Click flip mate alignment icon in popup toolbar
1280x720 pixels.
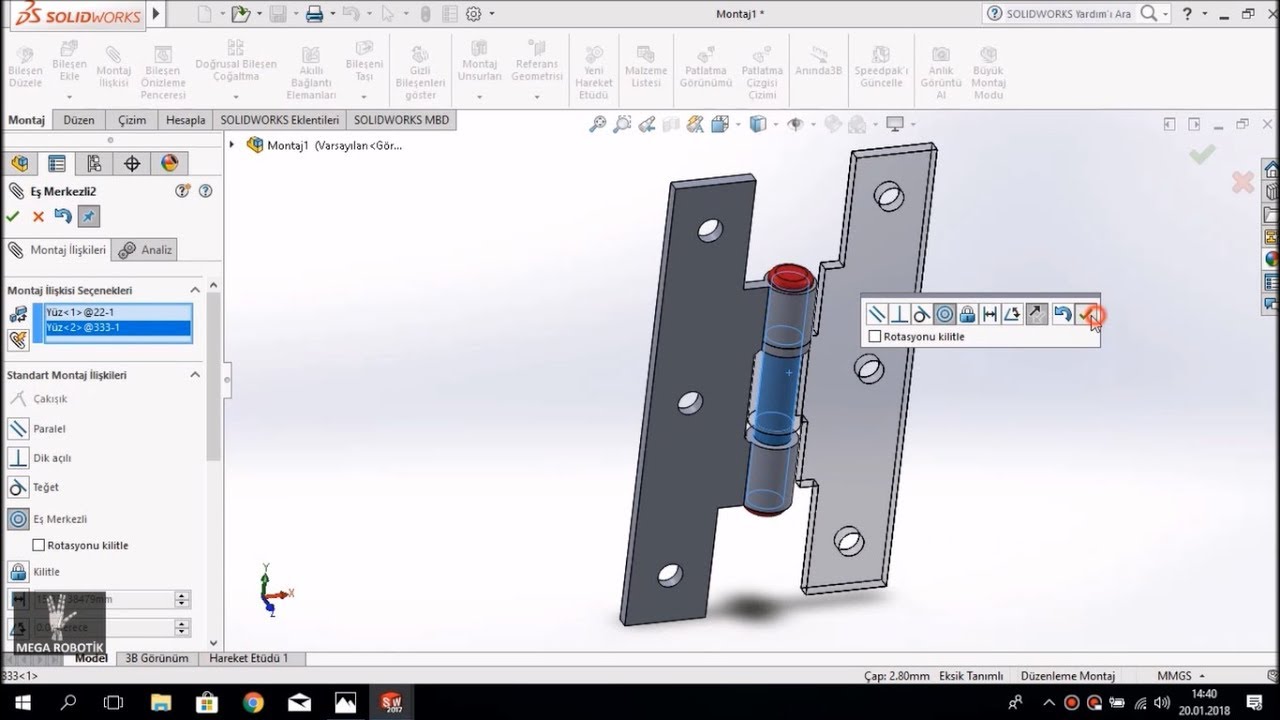(1037, 314)
